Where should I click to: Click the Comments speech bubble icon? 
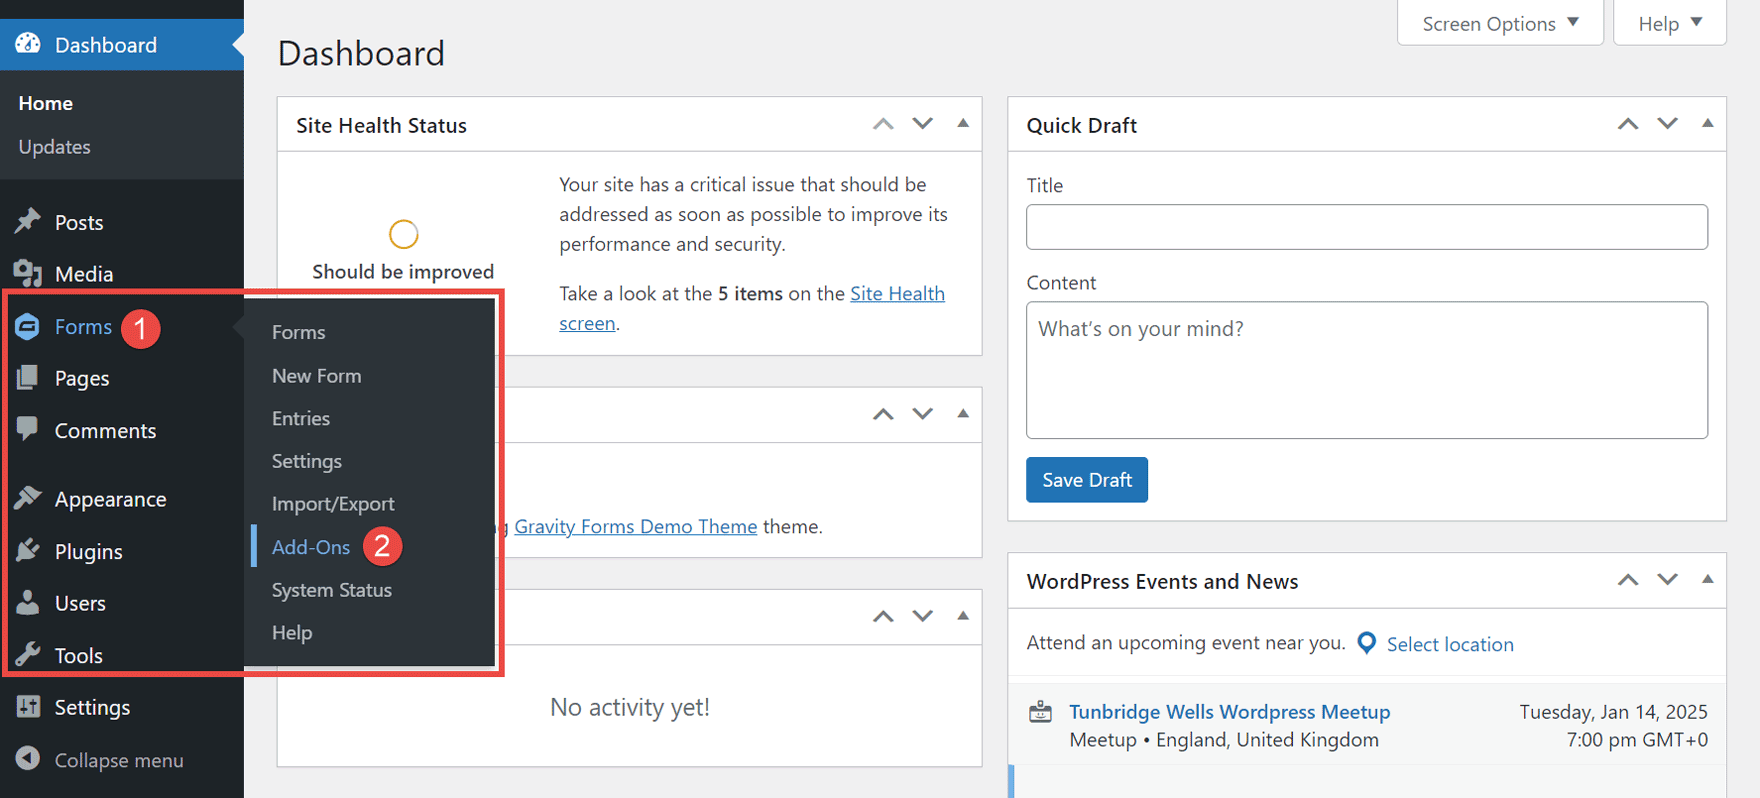point(28,430)
